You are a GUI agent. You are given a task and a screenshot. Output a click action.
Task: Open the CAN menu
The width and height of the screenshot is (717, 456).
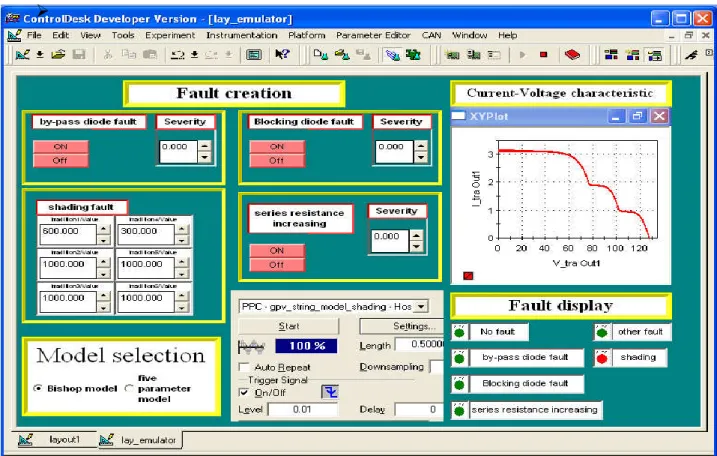pos(431,35)
